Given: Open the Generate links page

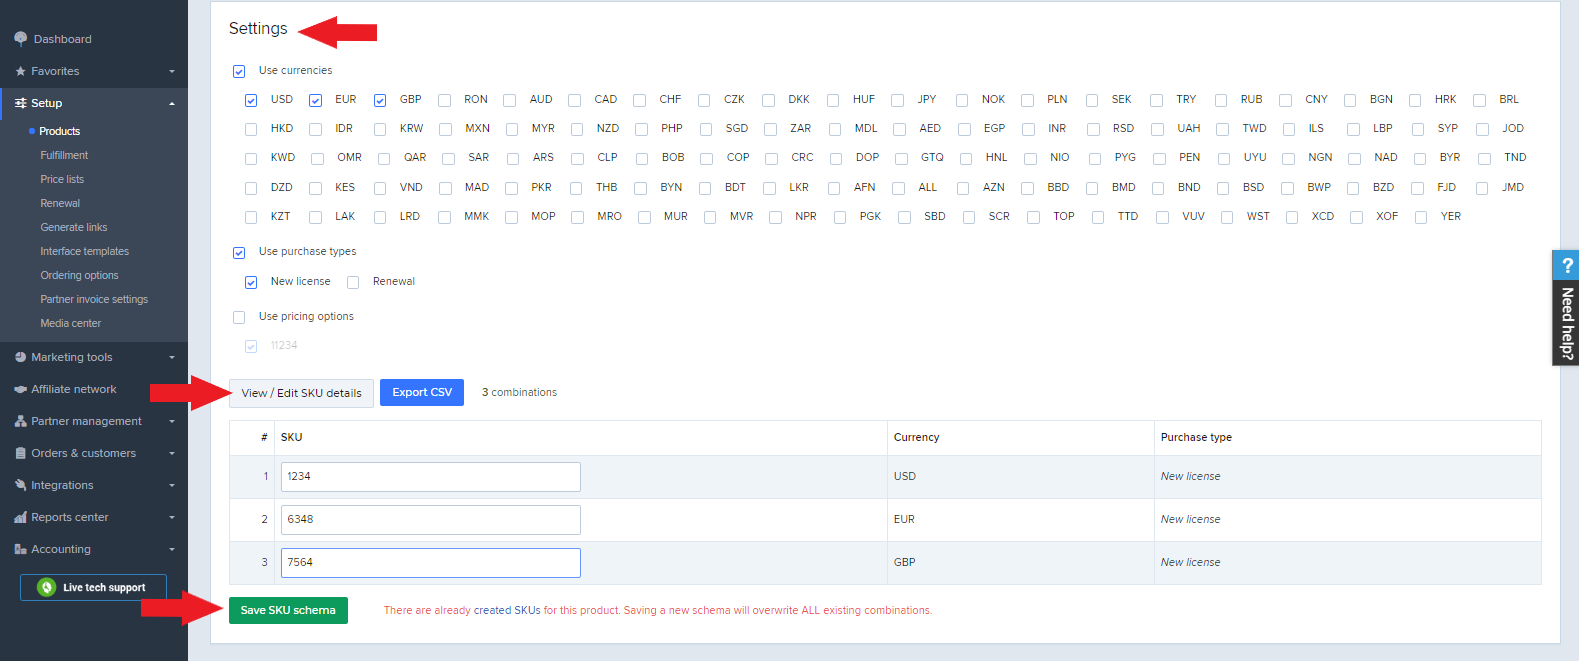Looking at the screenshot, I should (74, 227).
